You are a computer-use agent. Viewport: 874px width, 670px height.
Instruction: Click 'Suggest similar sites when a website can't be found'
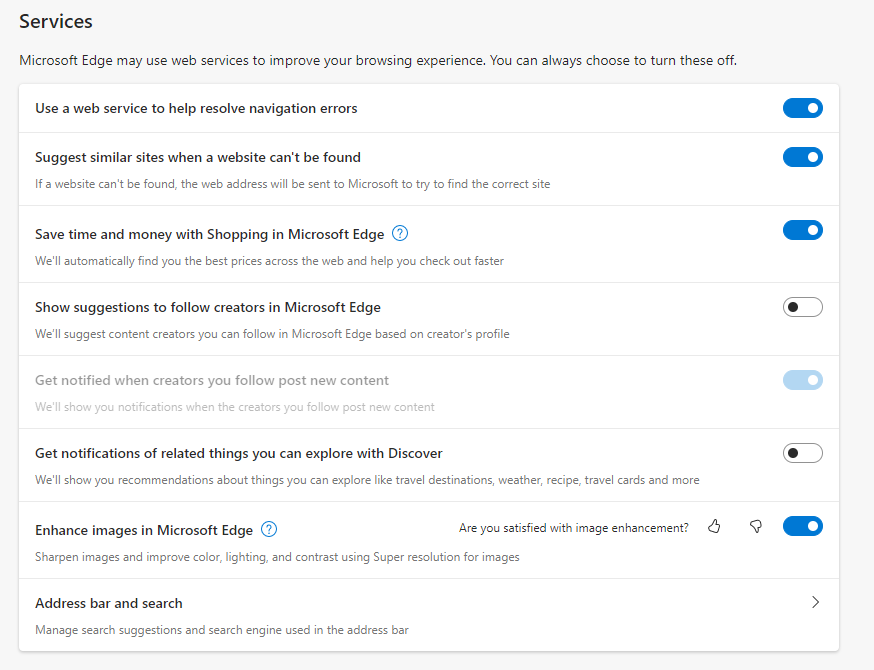198,157
